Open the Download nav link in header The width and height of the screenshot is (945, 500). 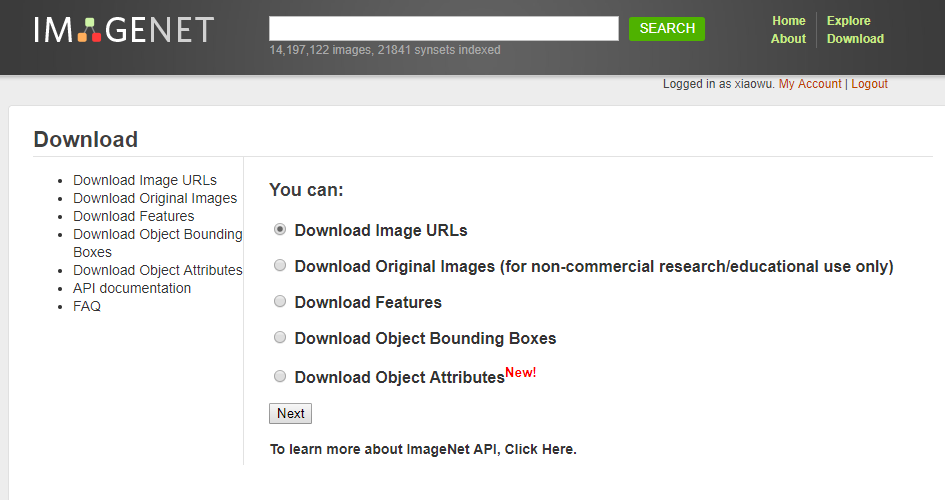point(855,39)
